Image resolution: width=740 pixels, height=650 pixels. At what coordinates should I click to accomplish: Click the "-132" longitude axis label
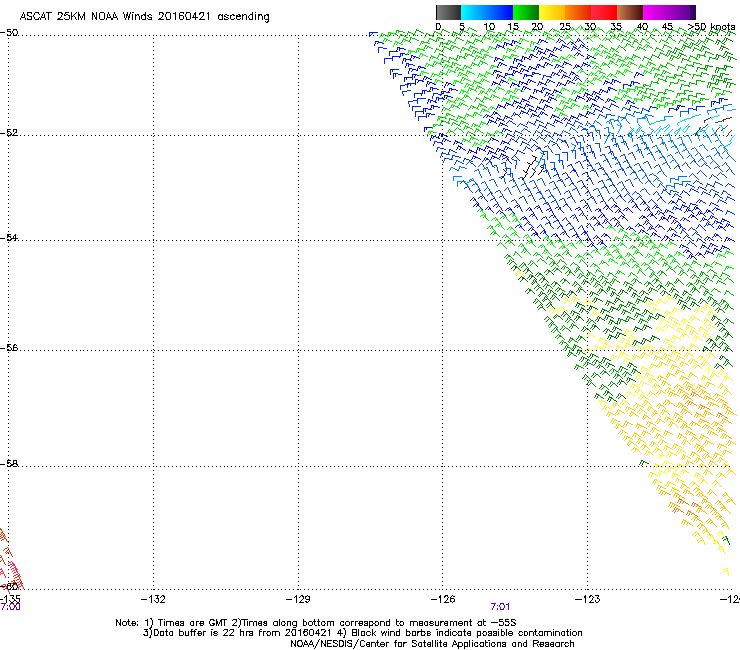point(153,599)
